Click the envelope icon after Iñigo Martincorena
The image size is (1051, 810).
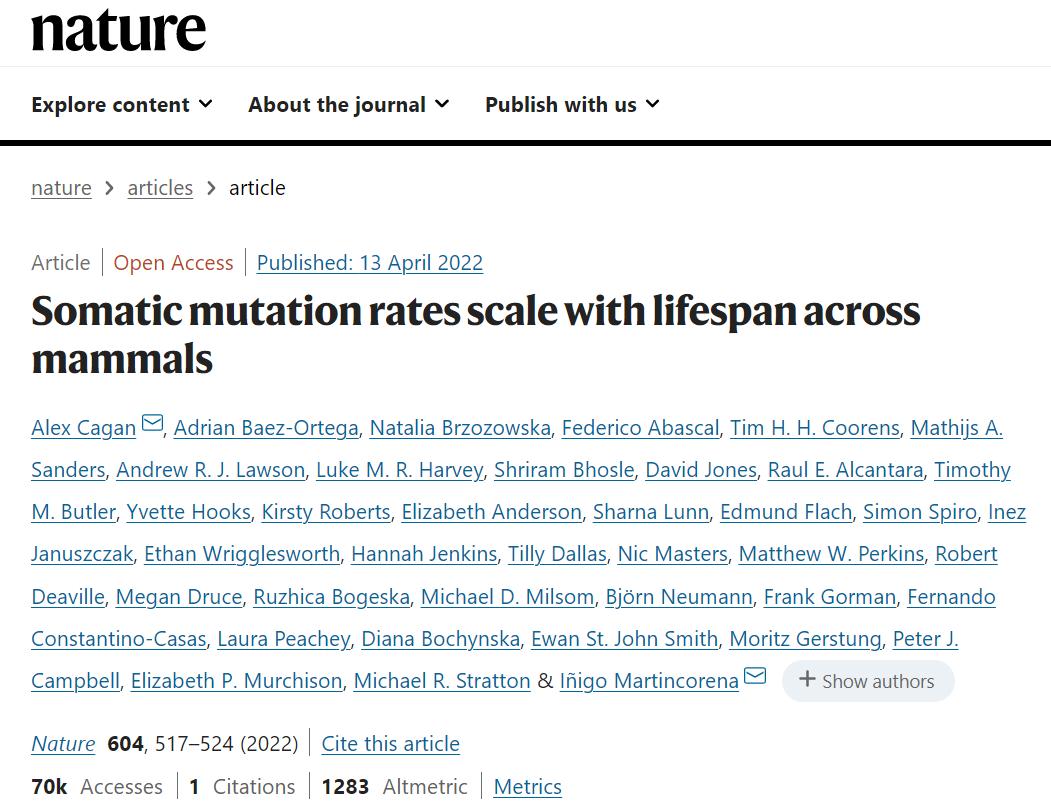click(755, 677)
